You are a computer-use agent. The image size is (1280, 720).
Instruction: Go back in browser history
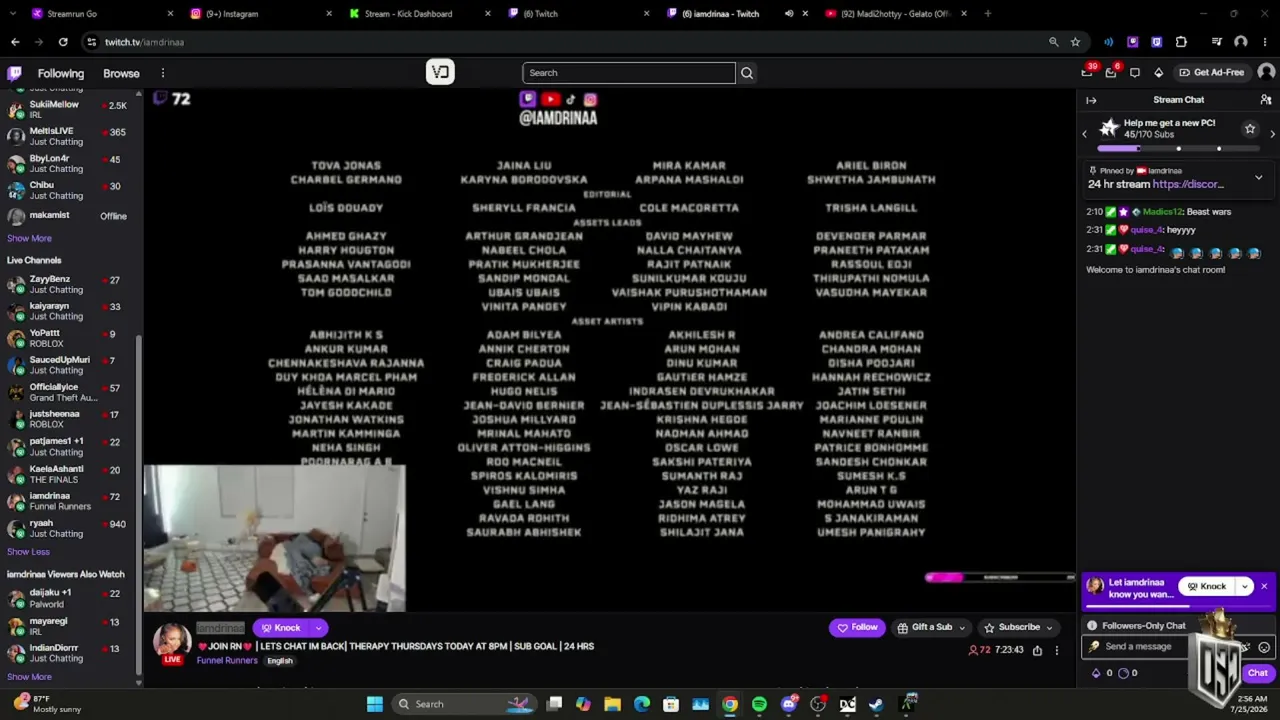(15, 42)
